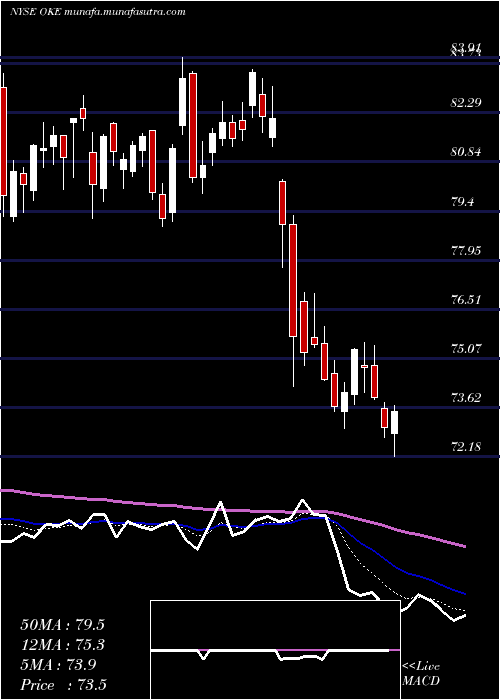Click the 80.84 price level label

466,152
